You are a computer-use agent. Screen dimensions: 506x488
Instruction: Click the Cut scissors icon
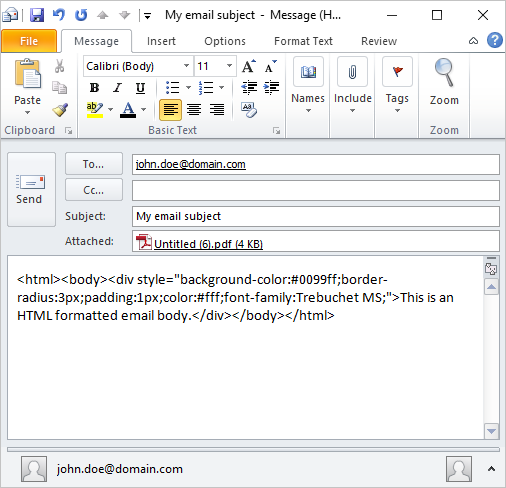59,66
